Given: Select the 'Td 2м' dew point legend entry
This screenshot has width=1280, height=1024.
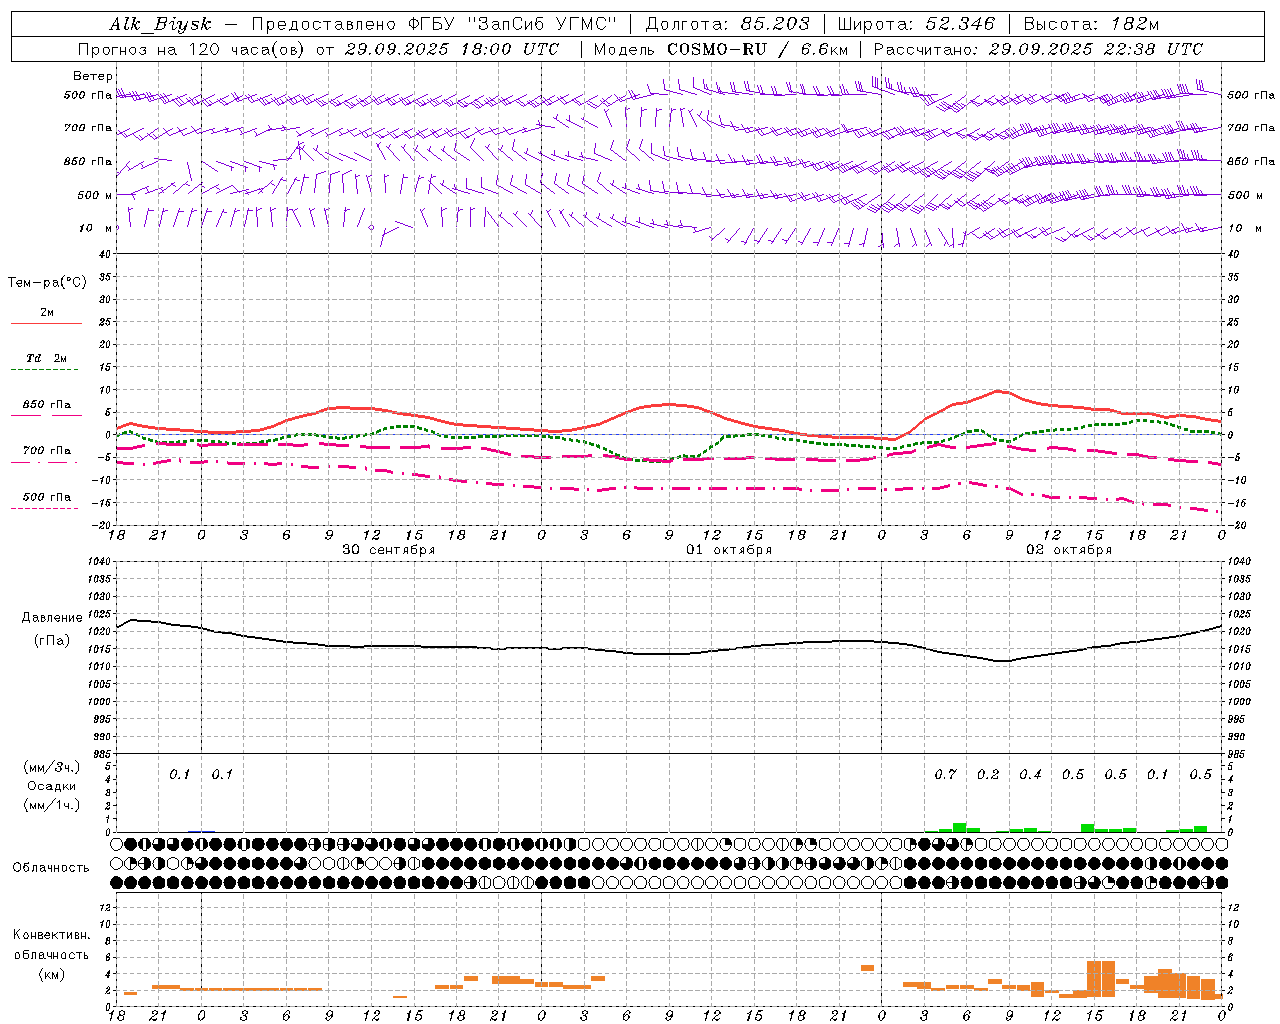Looking at the screenshot, I should 46,358.
